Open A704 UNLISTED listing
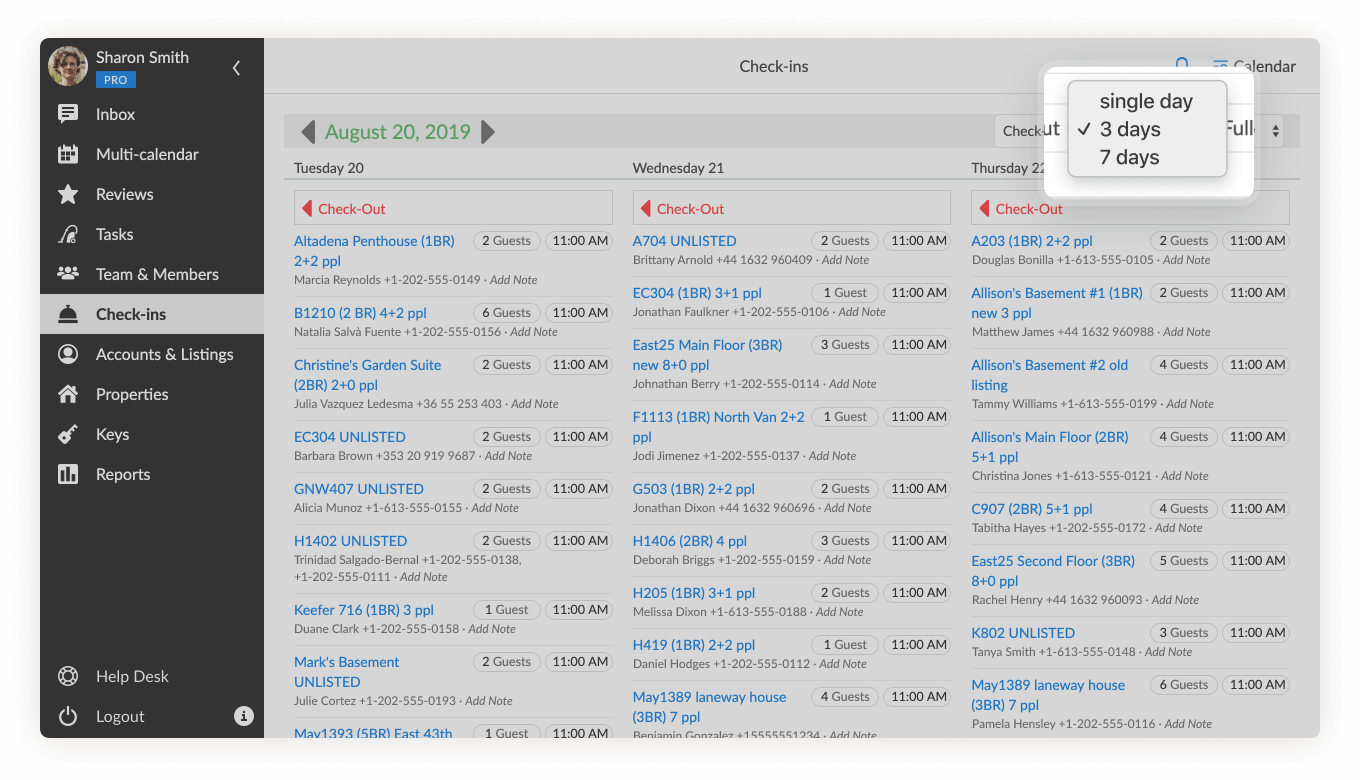Viewport: 1360px width, 780px height. [x=684, y=241]
